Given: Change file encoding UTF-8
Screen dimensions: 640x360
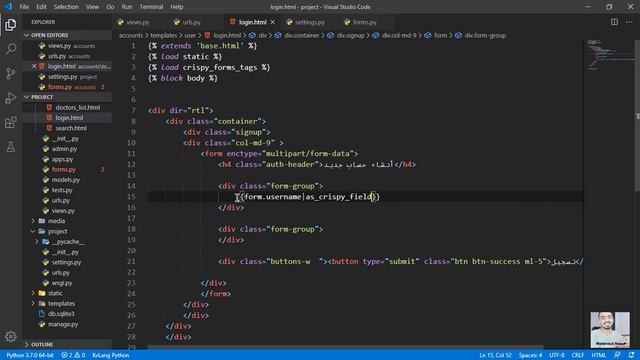Looking at the screenshot, I should point(557,355).
